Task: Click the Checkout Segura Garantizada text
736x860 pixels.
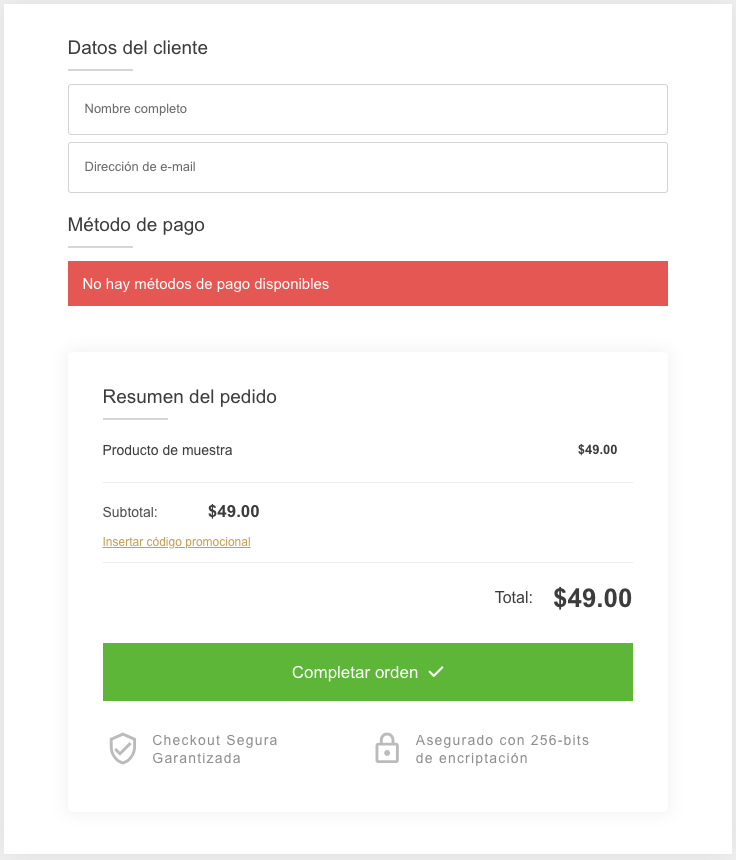Action: point(215,749)
